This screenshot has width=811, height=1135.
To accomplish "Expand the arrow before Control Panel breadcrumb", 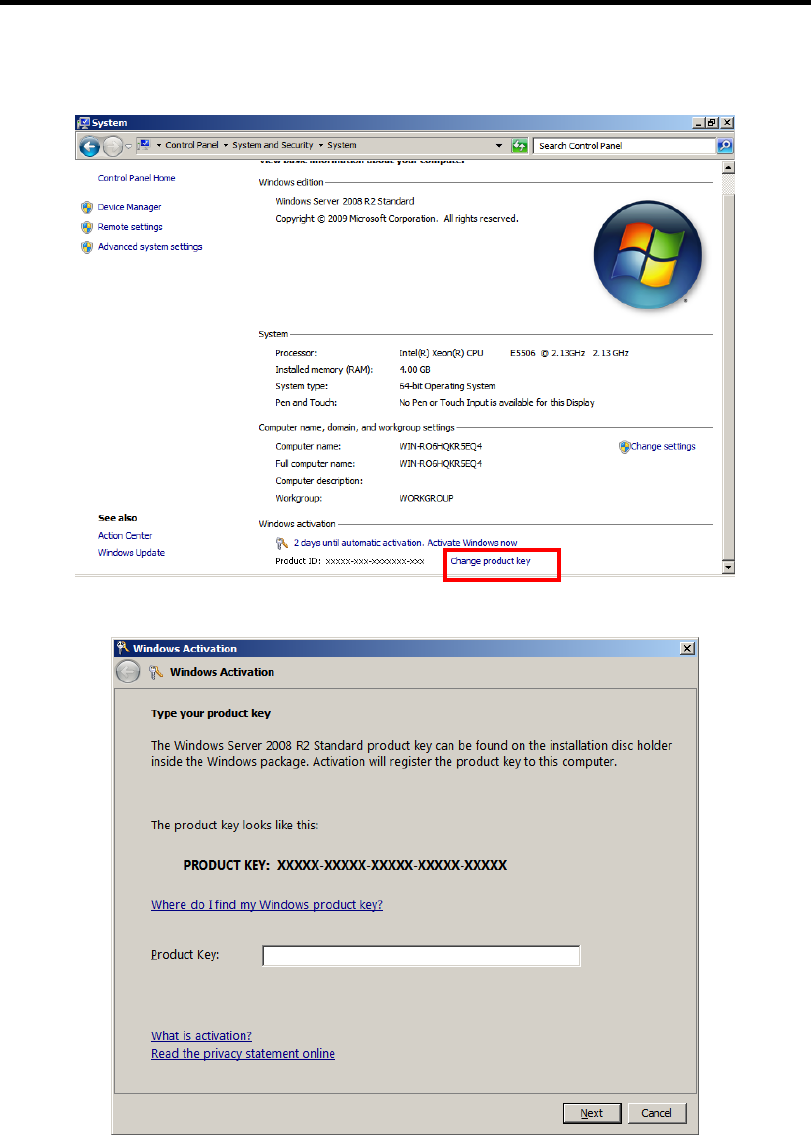I will [159, 145].
